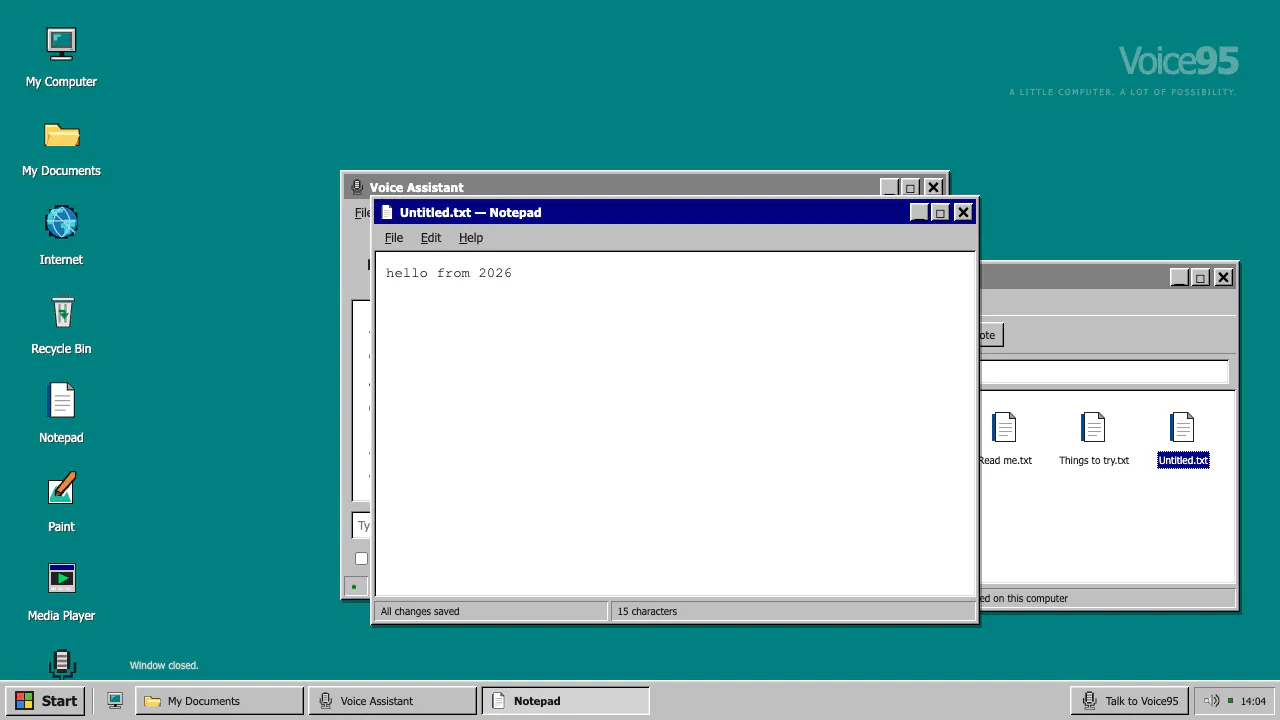
Task: Switch to Voice Assistant taskbar button
Action: [392, 701]
